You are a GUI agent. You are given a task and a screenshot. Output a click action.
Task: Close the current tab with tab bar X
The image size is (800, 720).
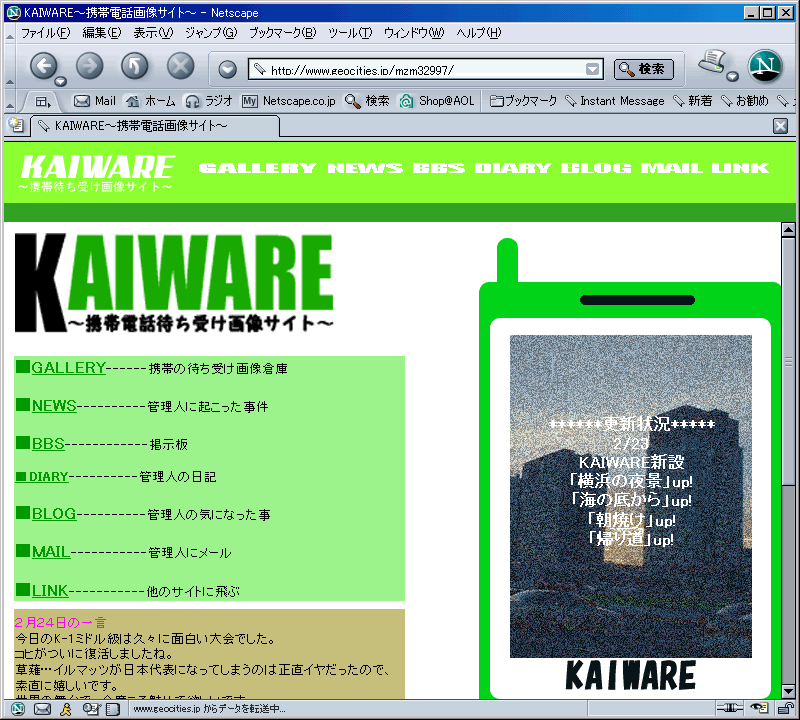tap(780, 126)
